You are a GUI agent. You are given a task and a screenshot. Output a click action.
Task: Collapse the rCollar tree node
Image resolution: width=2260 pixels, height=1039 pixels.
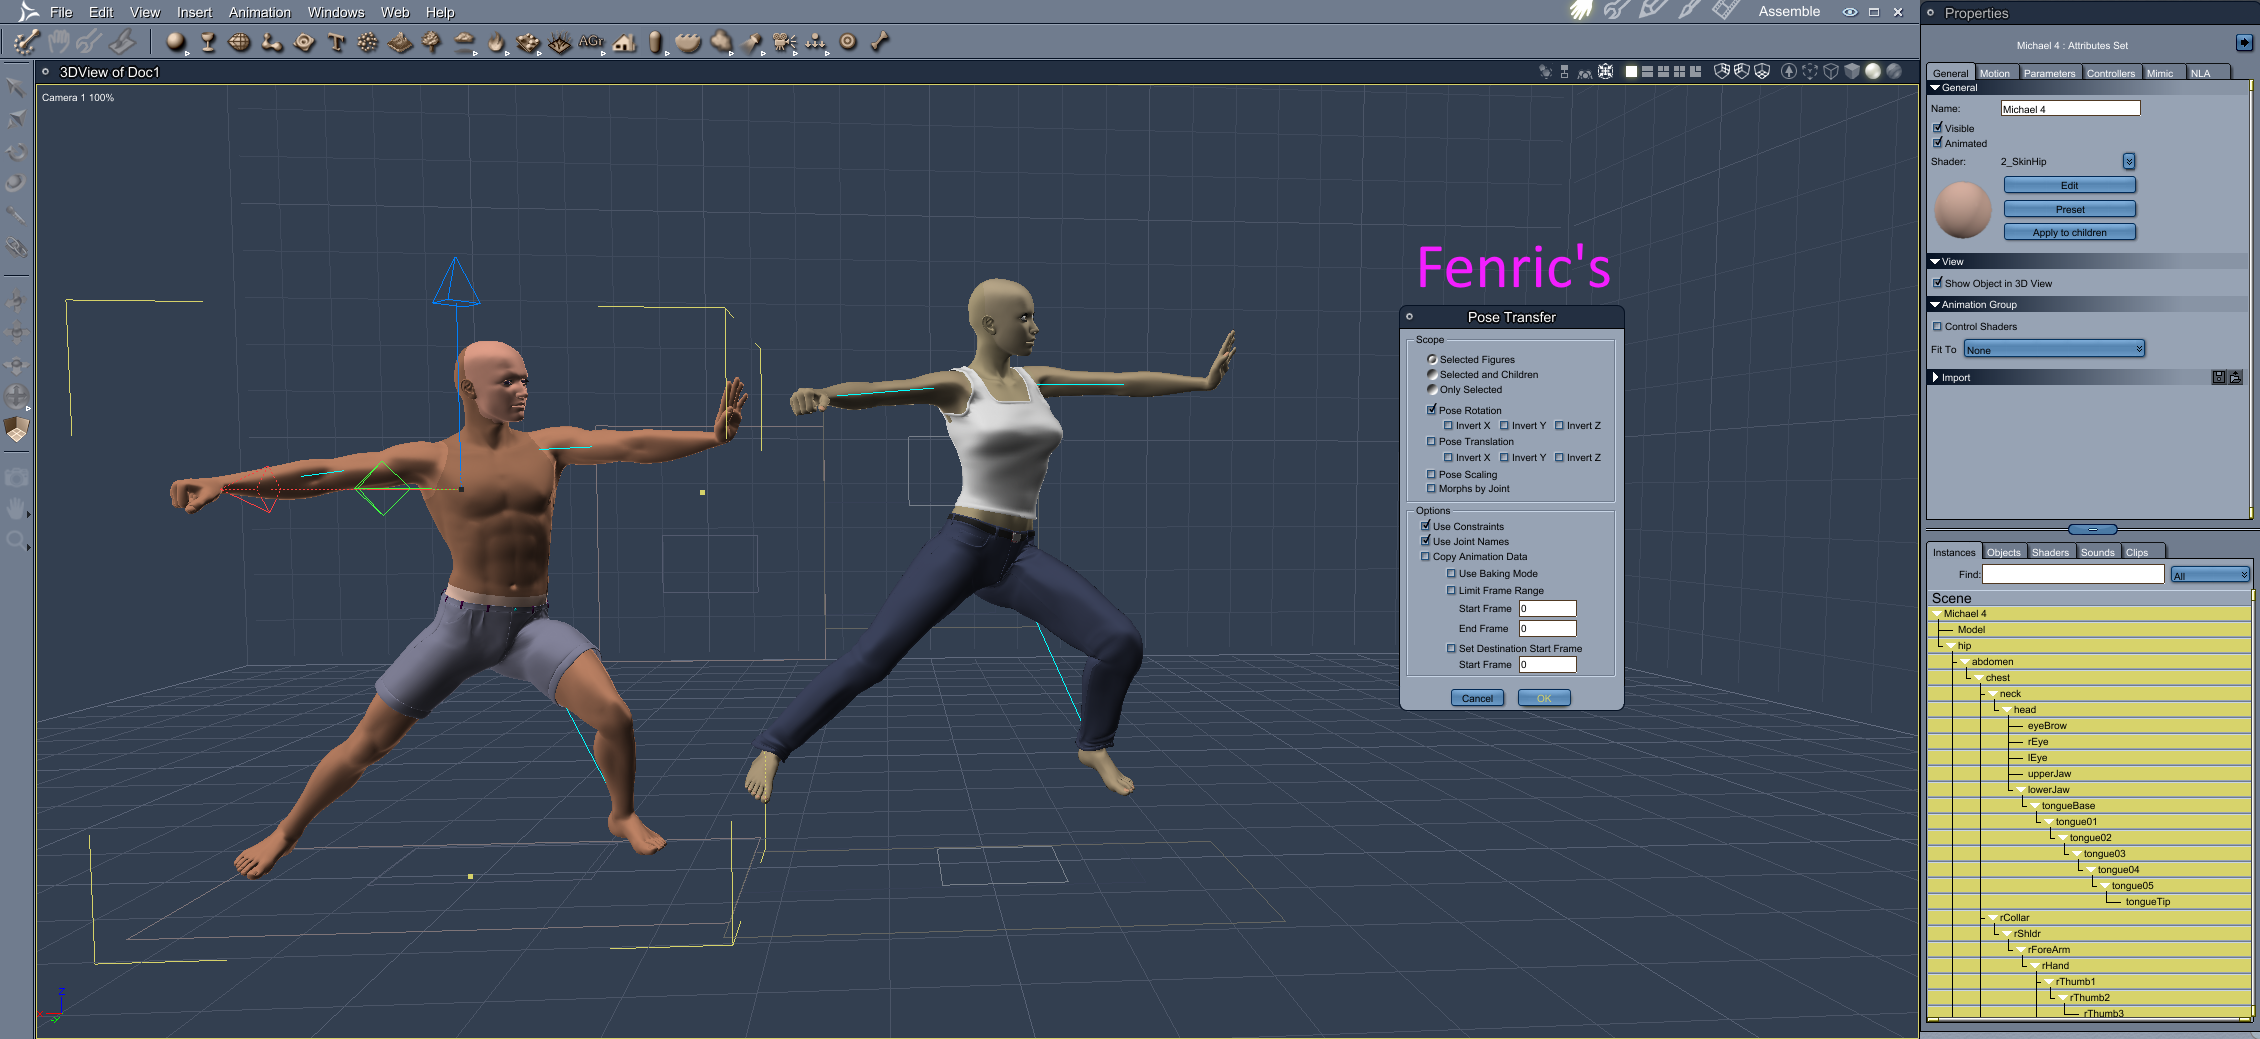1993,918
